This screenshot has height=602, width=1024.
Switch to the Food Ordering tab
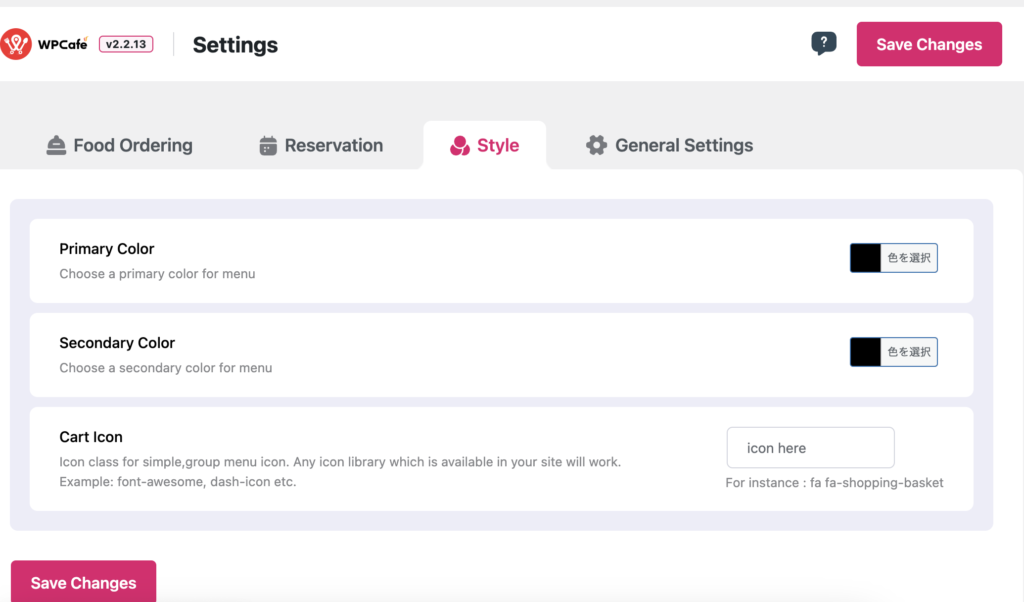(132, 146)
